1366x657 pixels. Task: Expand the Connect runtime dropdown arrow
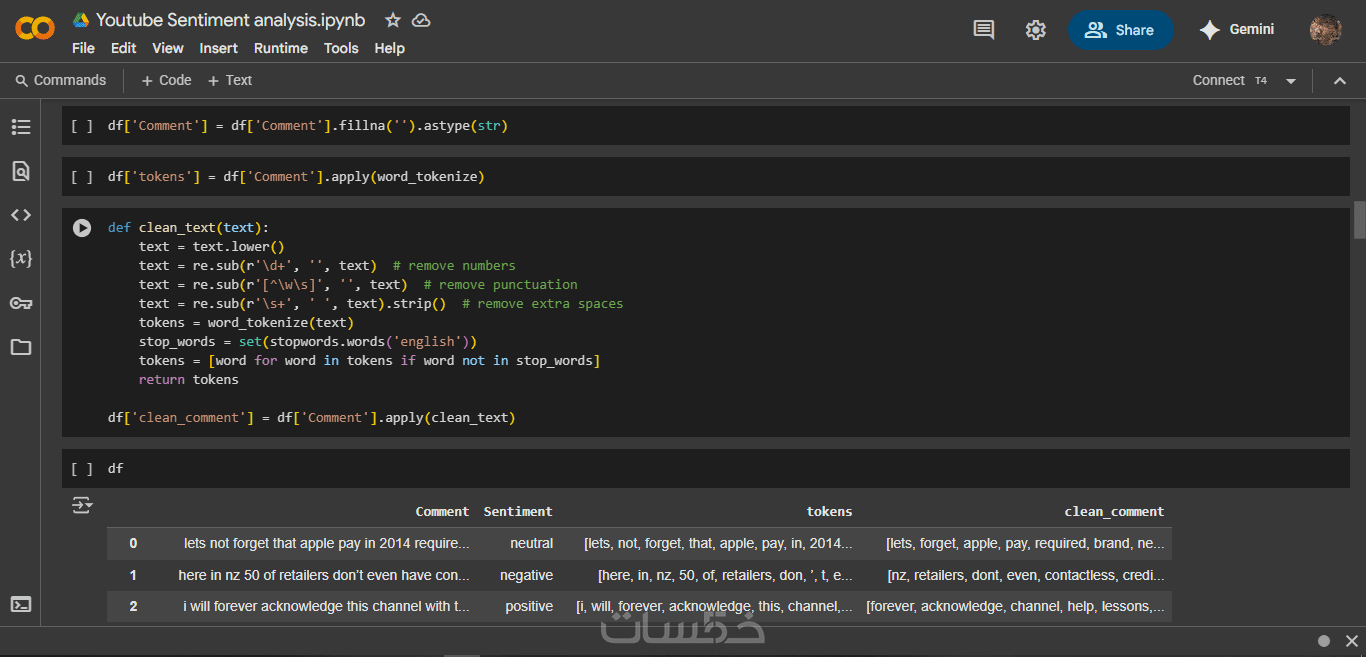[x=1291, y=81]
